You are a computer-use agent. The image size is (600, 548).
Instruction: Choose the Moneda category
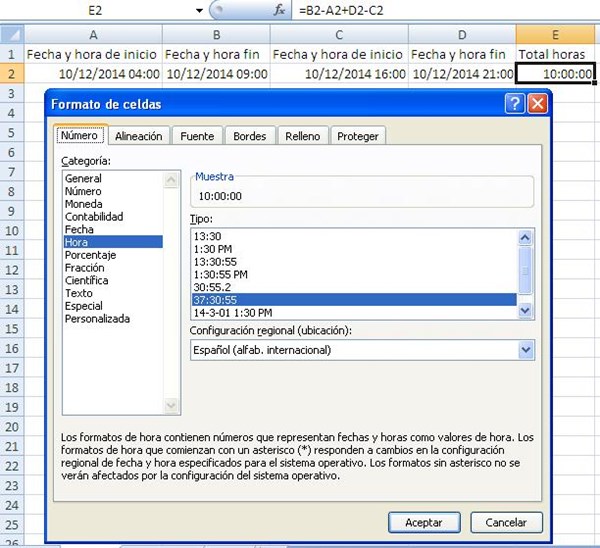coord(113,204)
